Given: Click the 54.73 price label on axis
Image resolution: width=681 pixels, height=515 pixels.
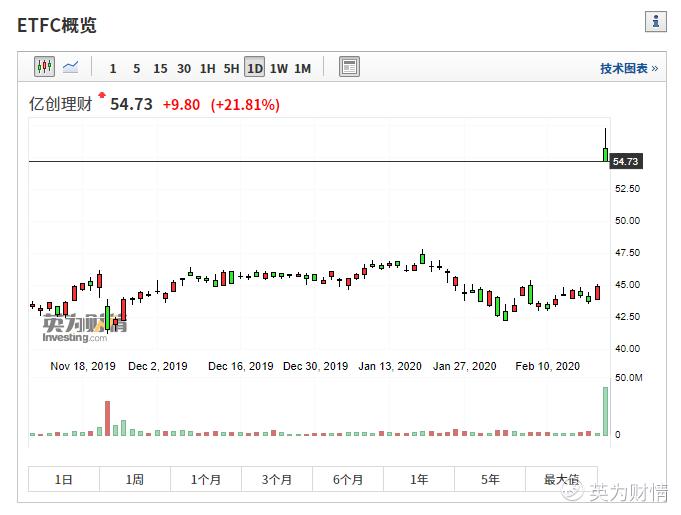Looking at the screenshot, I should [626, 162].
